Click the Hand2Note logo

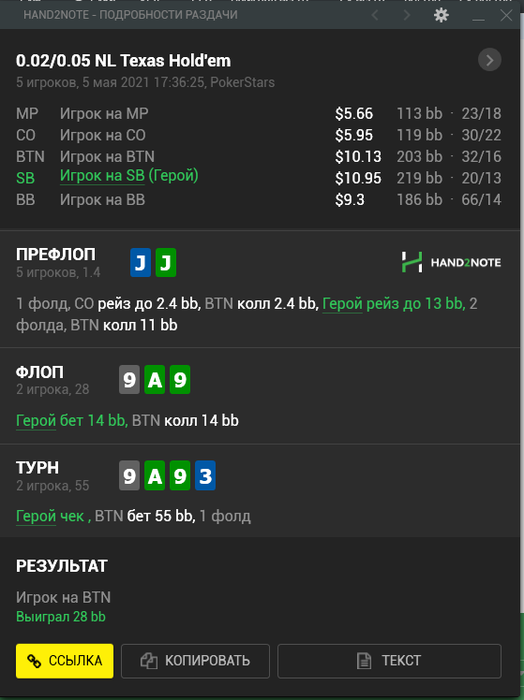451,262
